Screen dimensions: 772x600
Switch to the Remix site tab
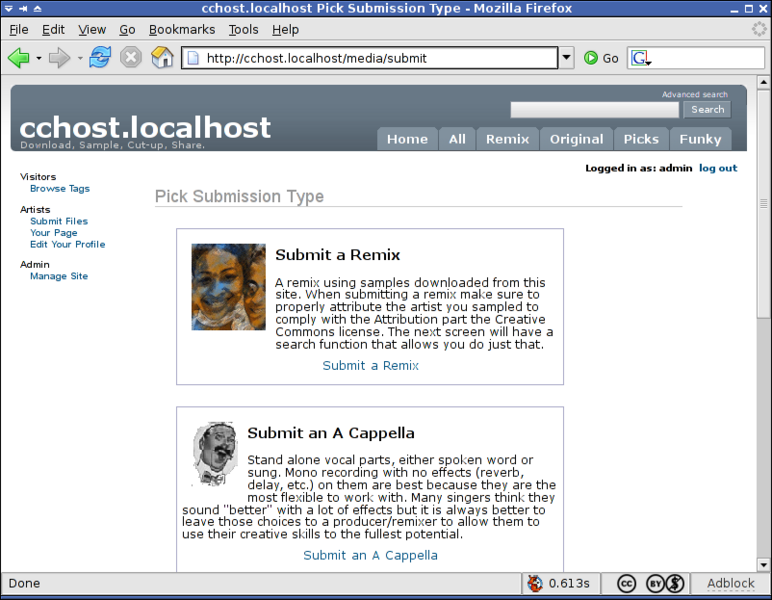pyautogui.click(x=508, y=139)
